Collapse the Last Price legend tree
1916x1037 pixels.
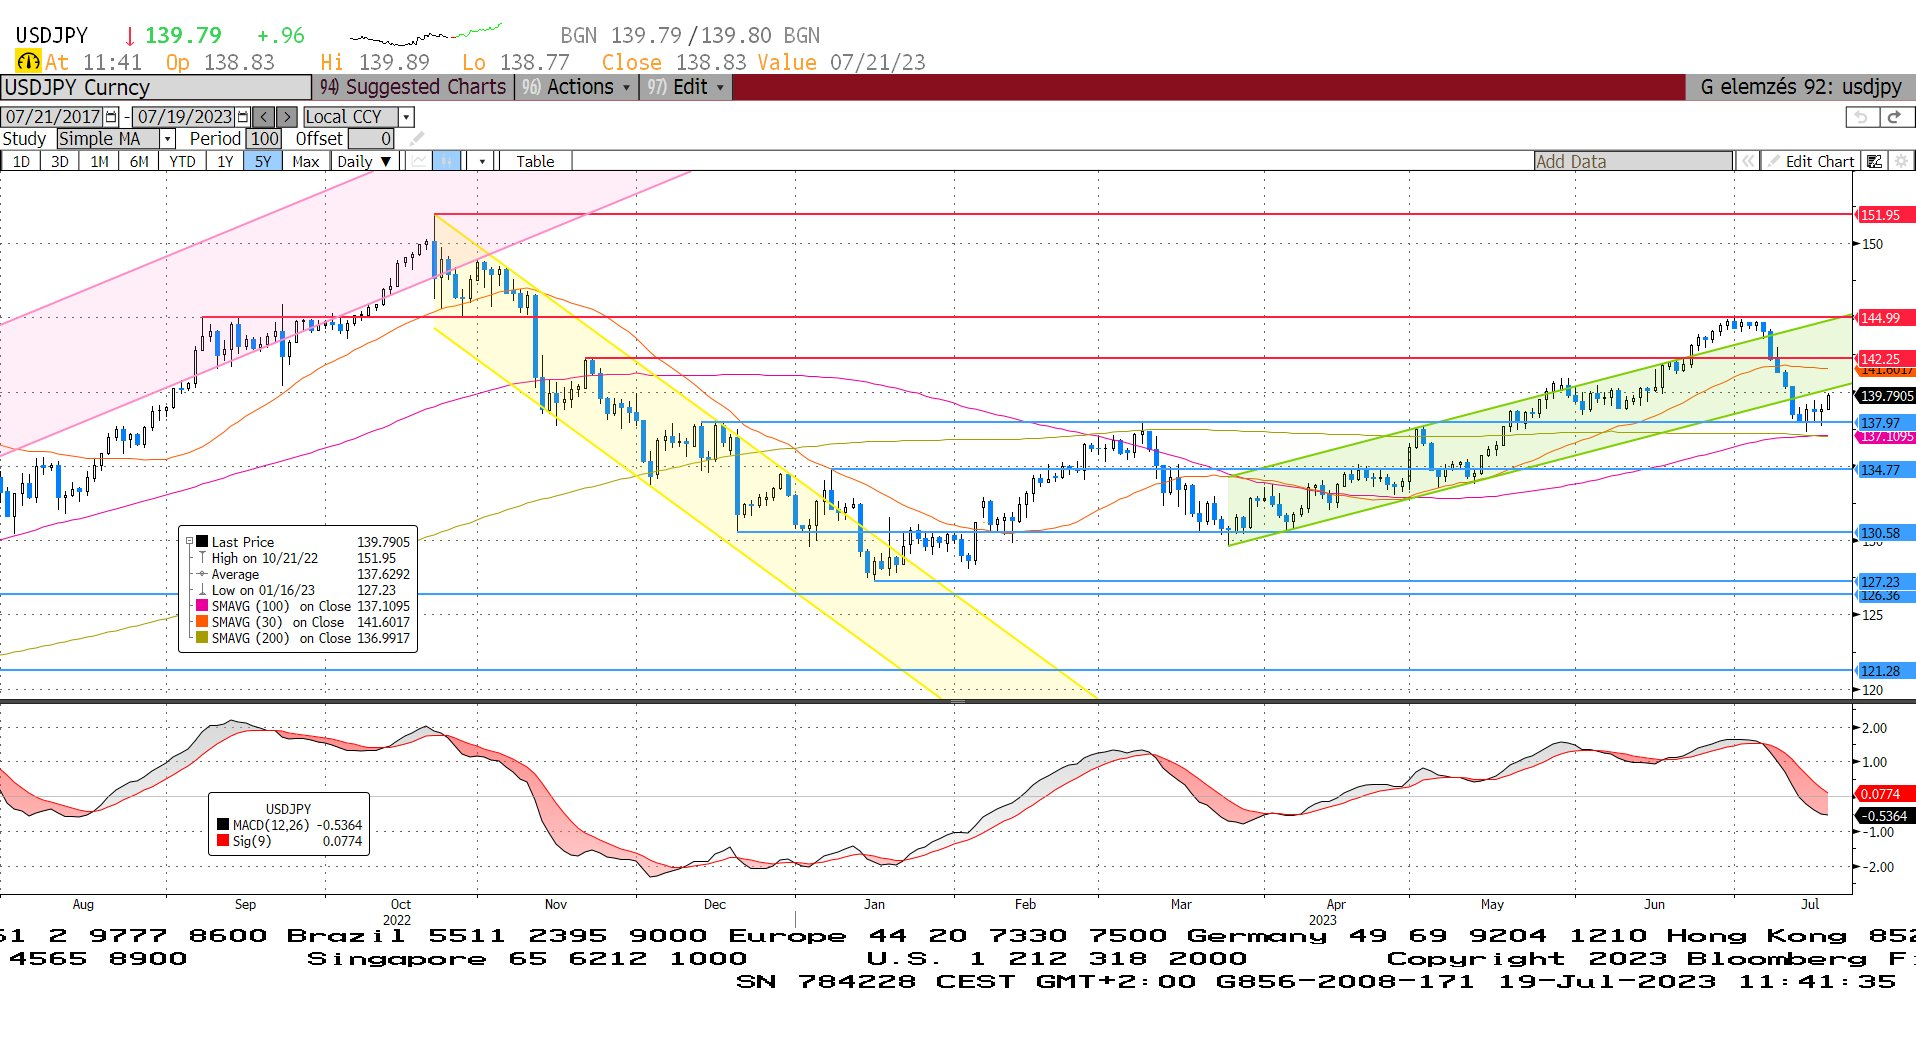pyautogui.click(x=190, y=541)
